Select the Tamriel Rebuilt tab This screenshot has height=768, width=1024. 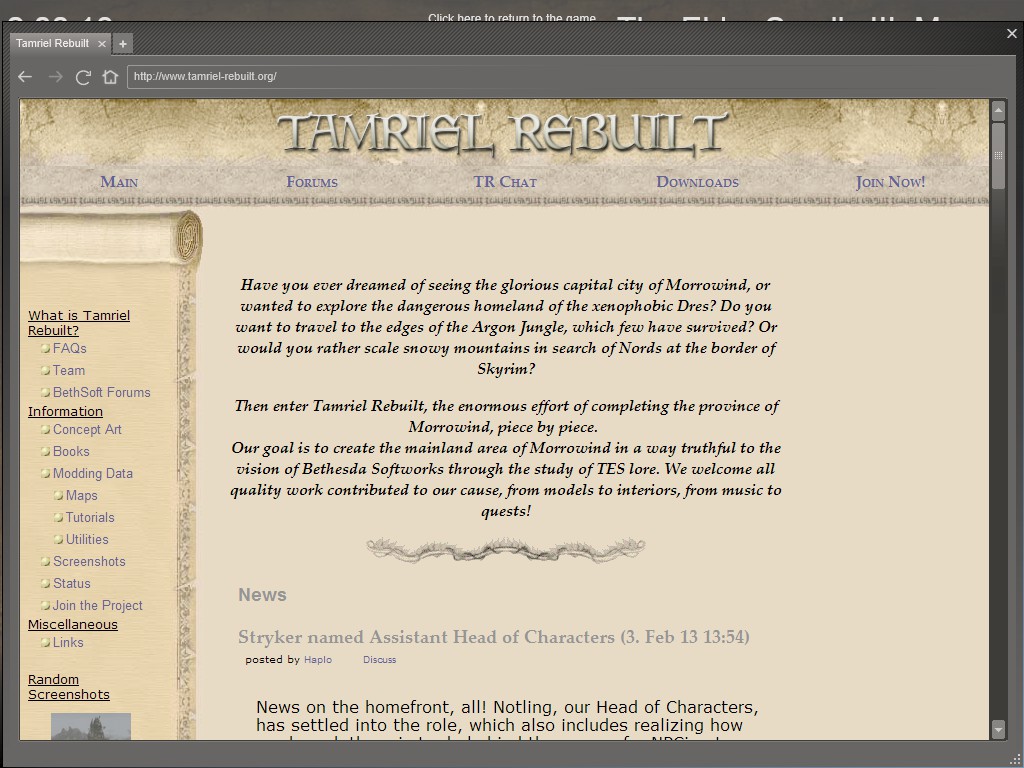point(52,43)
